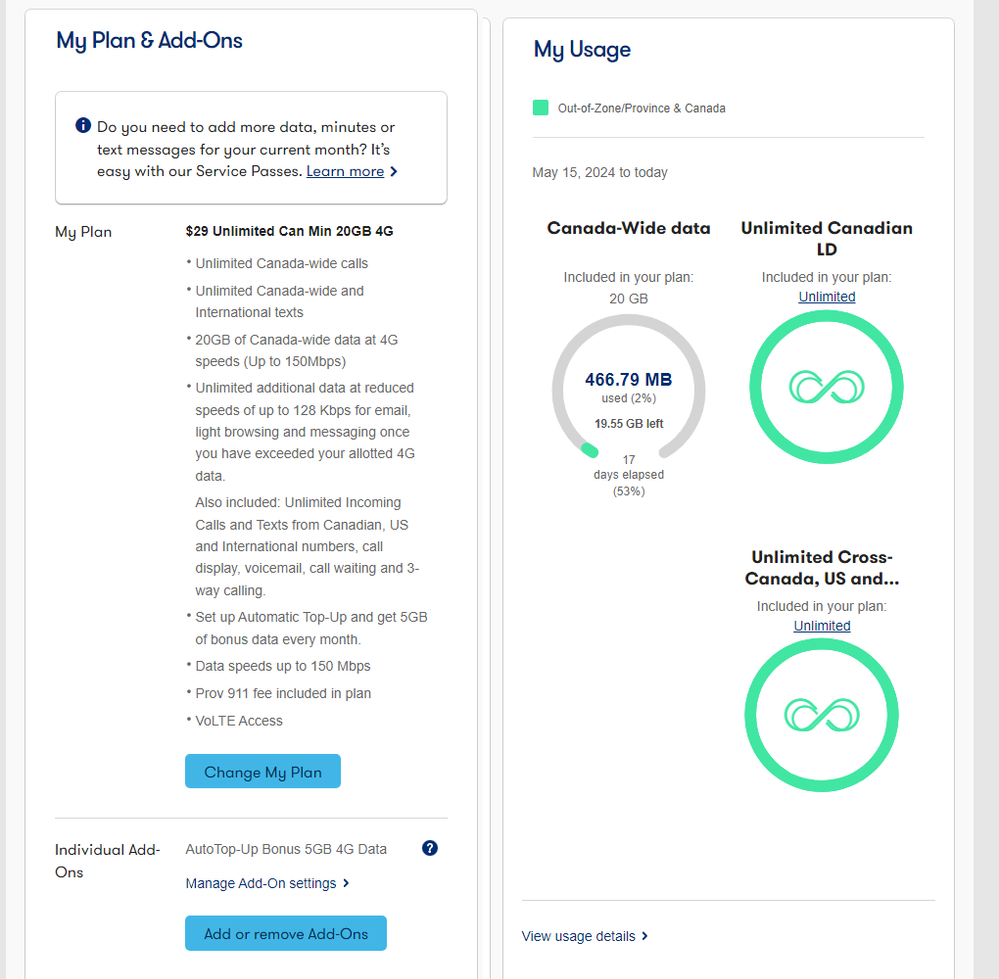Open View usage details link
The image size is (999, 979).
(x=578, y=936)
